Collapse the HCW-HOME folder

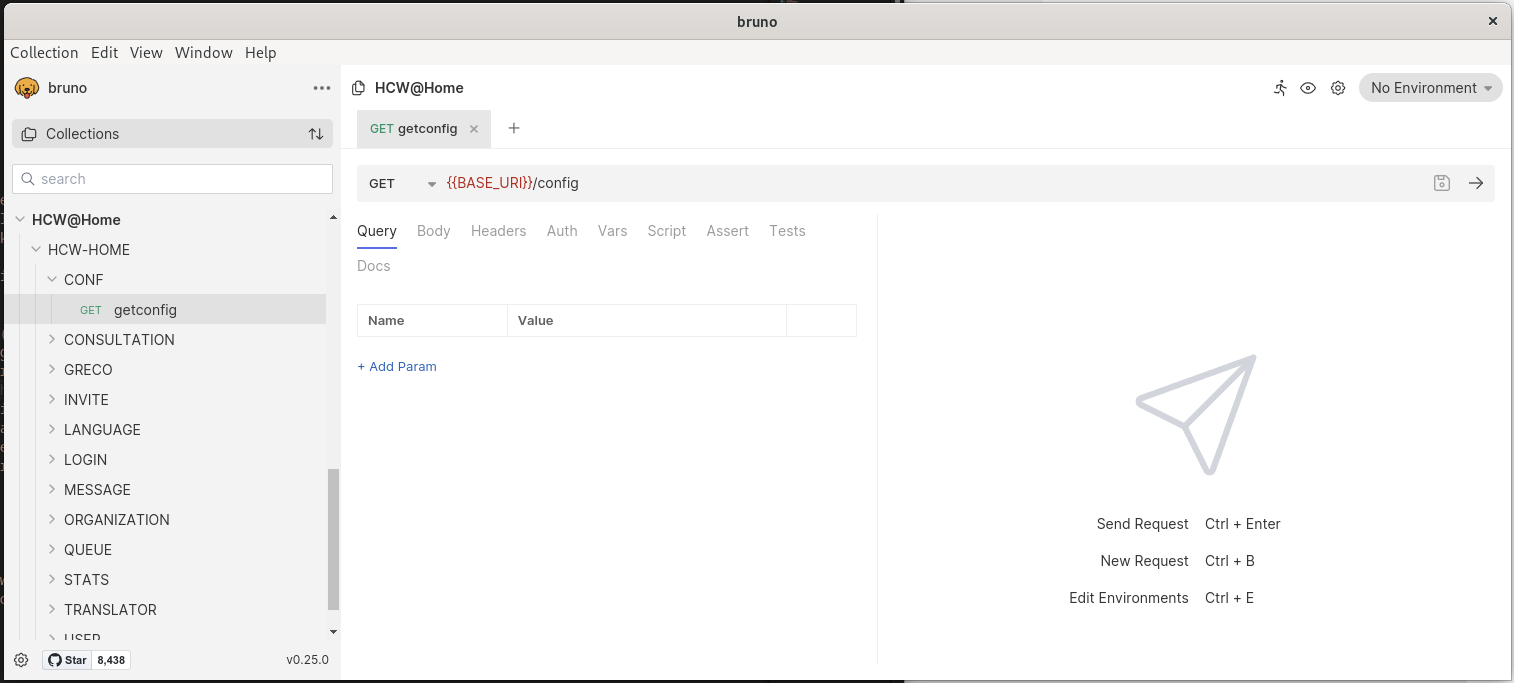tap(36, 250)
